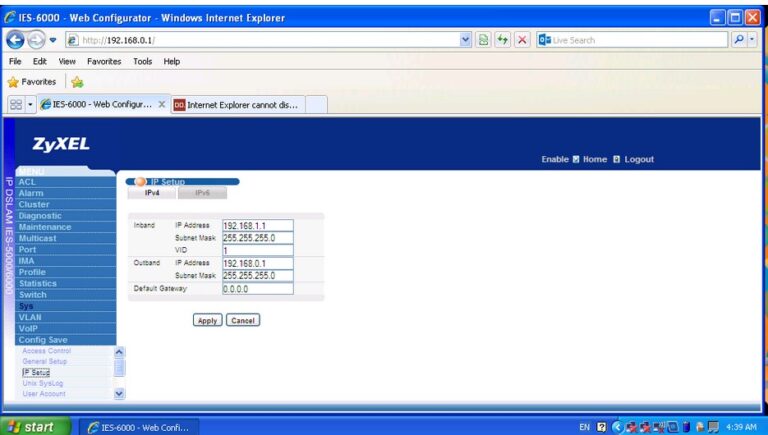The width and height of the screenshot is (768, 435).
Task: Select Statistics in the left menu
Action: [66, 283]
